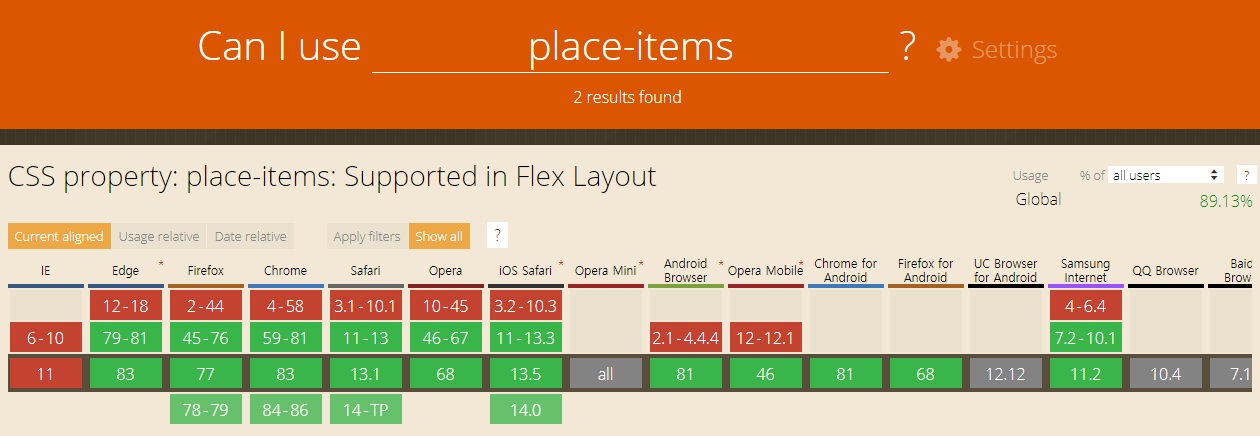The height and width of the screenshot is (436, 1260).
Task: Click Apply filters button
Action: (367, 237)
